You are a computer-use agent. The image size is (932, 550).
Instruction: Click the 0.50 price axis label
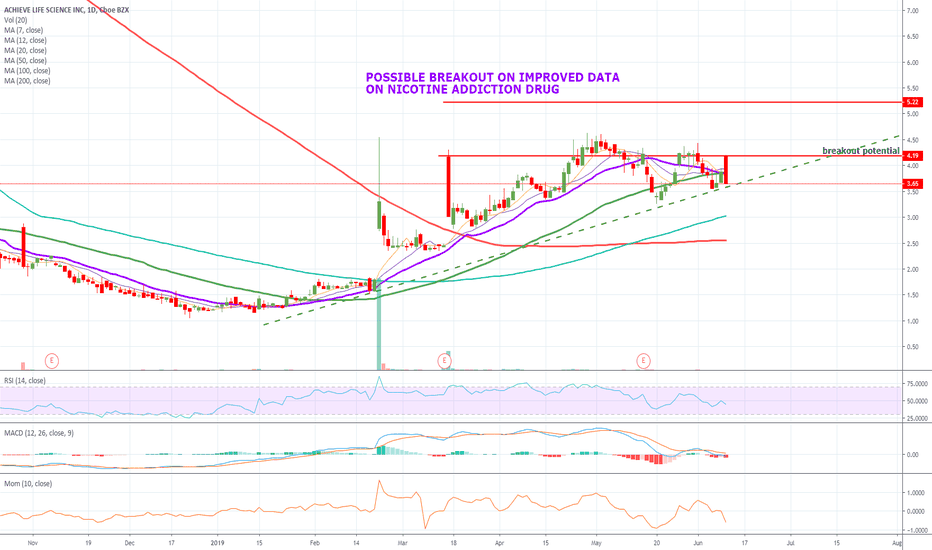912,347
